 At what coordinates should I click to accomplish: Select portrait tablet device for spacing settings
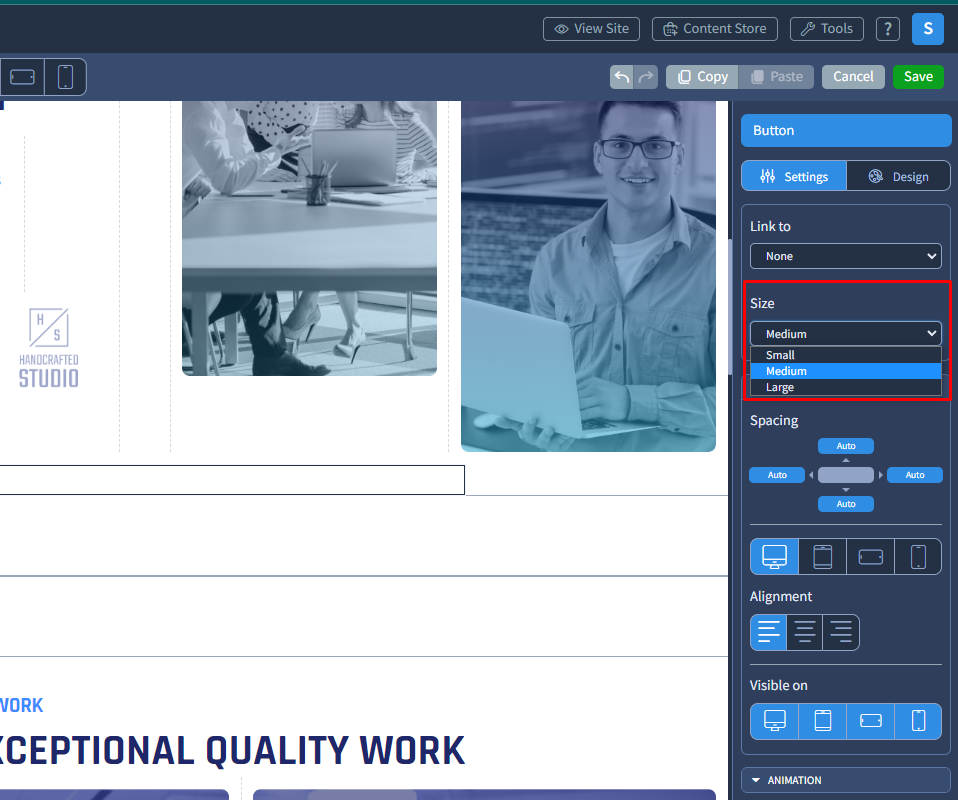tap(822, 557)
